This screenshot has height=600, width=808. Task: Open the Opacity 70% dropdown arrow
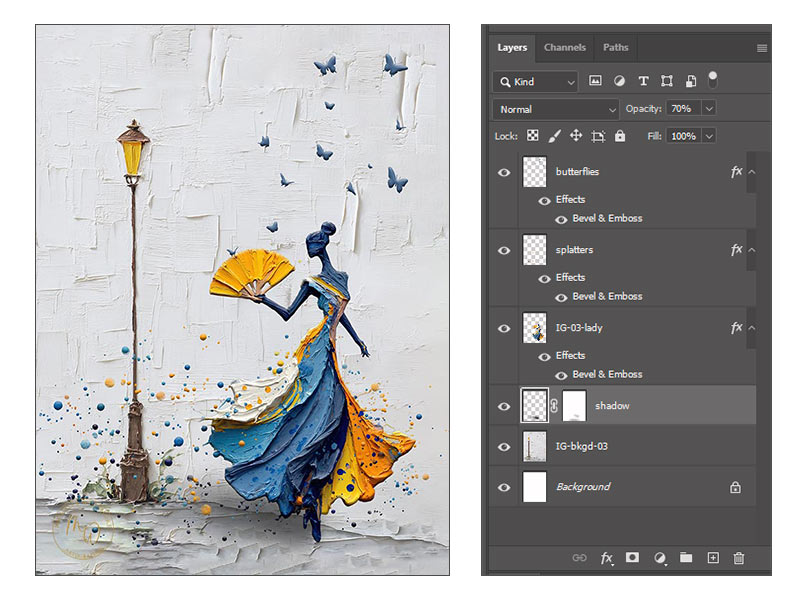(x=709, y=109)
